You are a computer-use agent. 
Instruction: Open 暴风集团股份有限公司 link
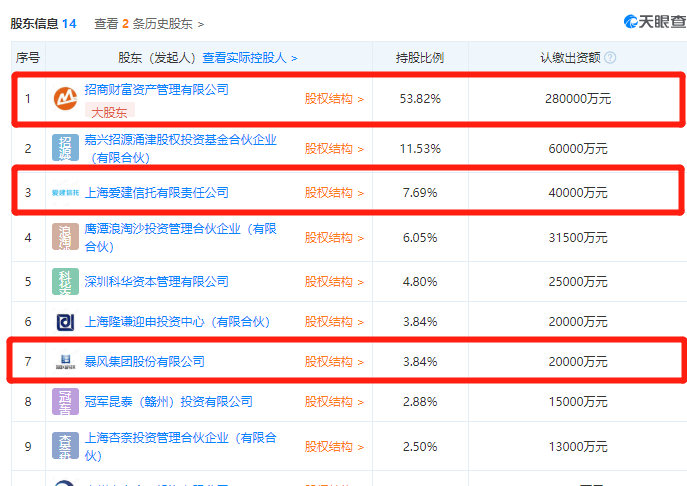[x=145, y=362]
